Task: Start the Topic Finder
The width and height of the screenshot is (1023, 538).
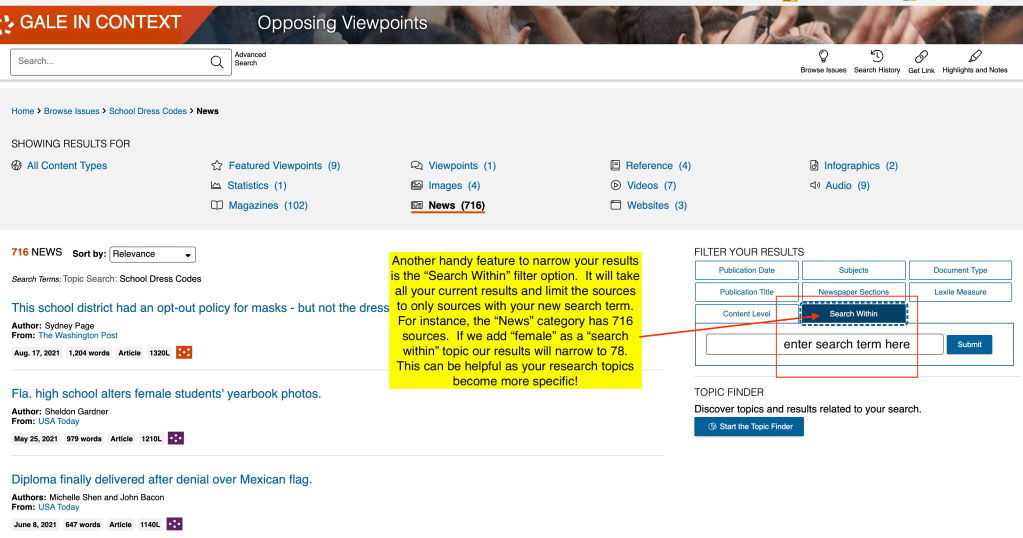Action: pos(749,427)
